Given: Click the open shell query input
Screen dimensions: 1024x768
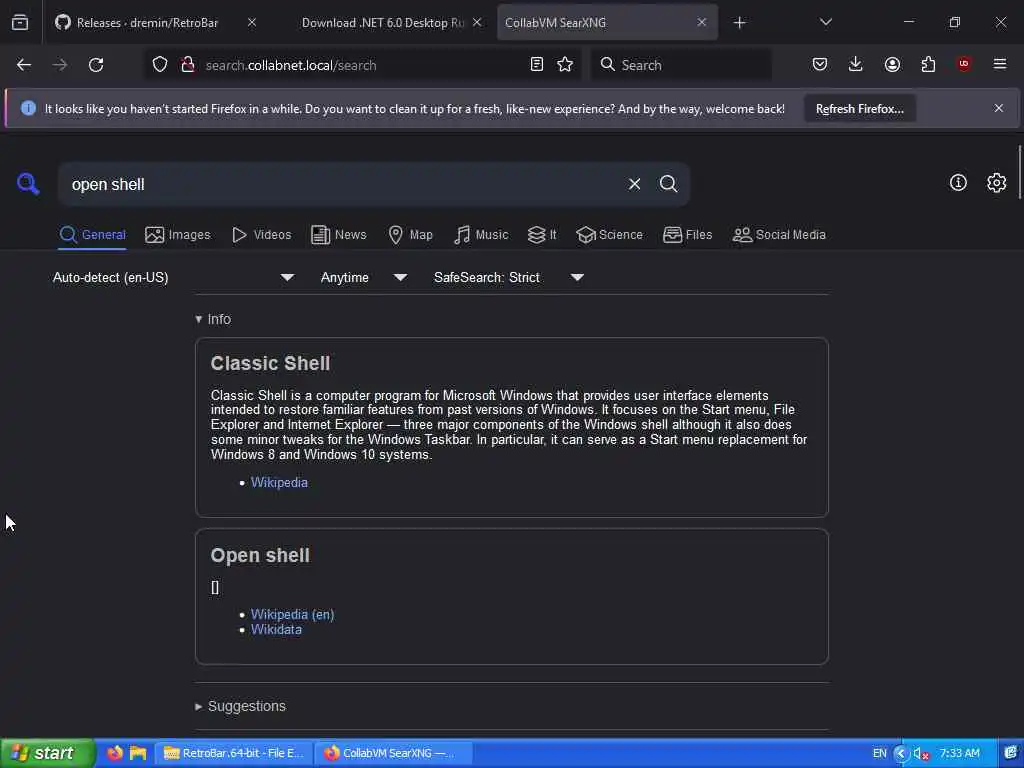Looking at the screenshot, I should pos(340,184).
